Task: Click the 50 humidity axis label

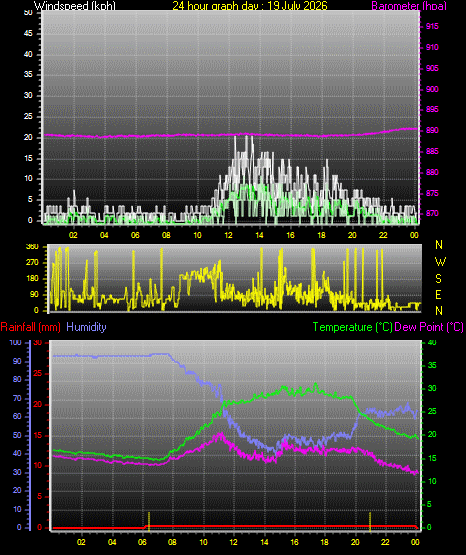Action: (17, 435)
